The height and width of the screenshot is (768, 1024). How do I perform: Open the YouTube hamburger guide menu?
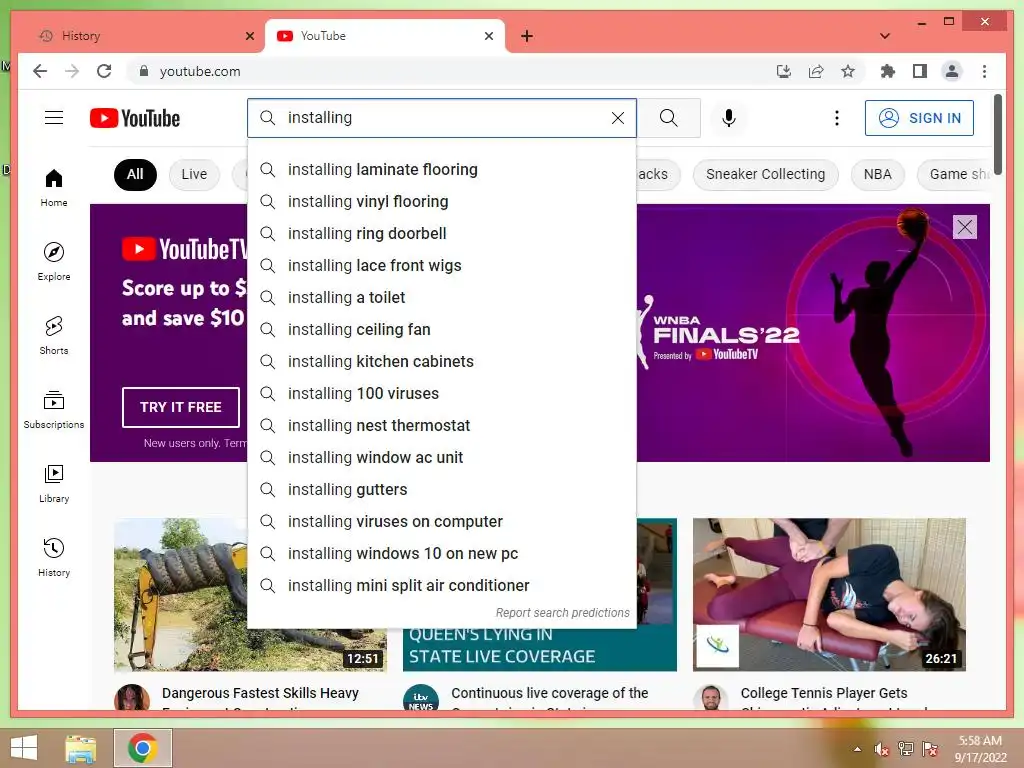point(54,118)
